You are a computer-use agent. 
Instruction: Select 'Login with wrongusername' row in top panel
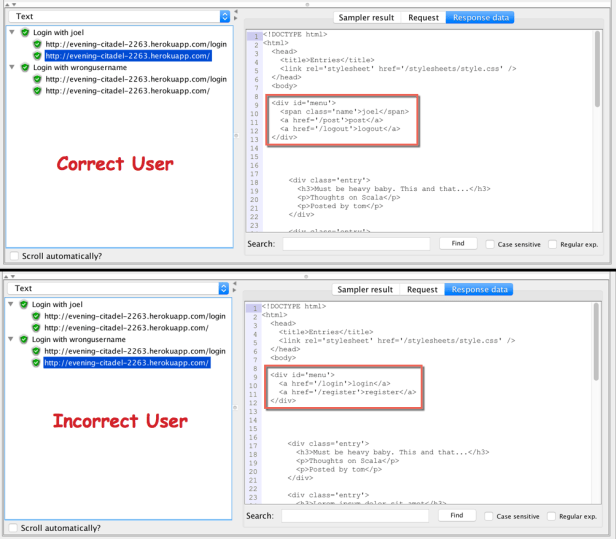[x=80, y=68]
